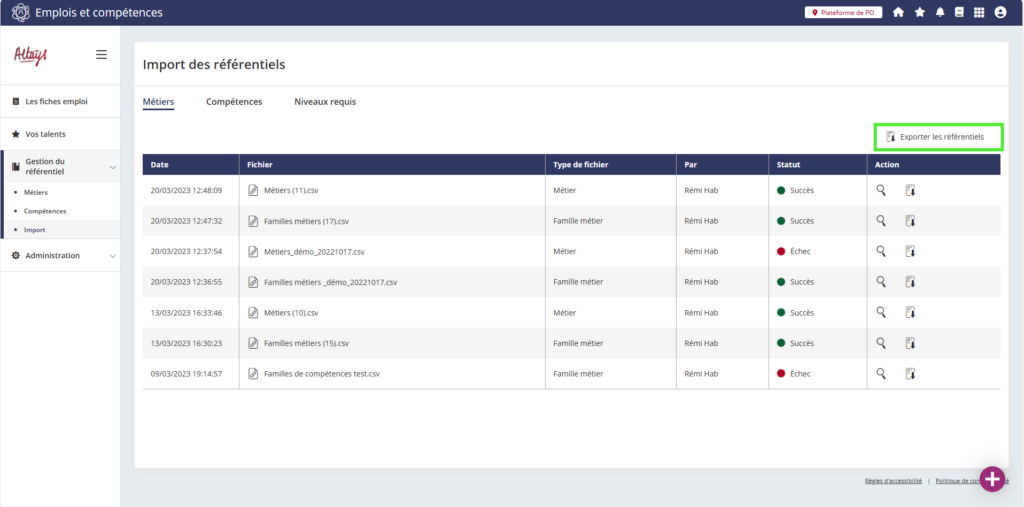
Task: Collapse the Gestion du référentiel section
Action: coord(112,167)
